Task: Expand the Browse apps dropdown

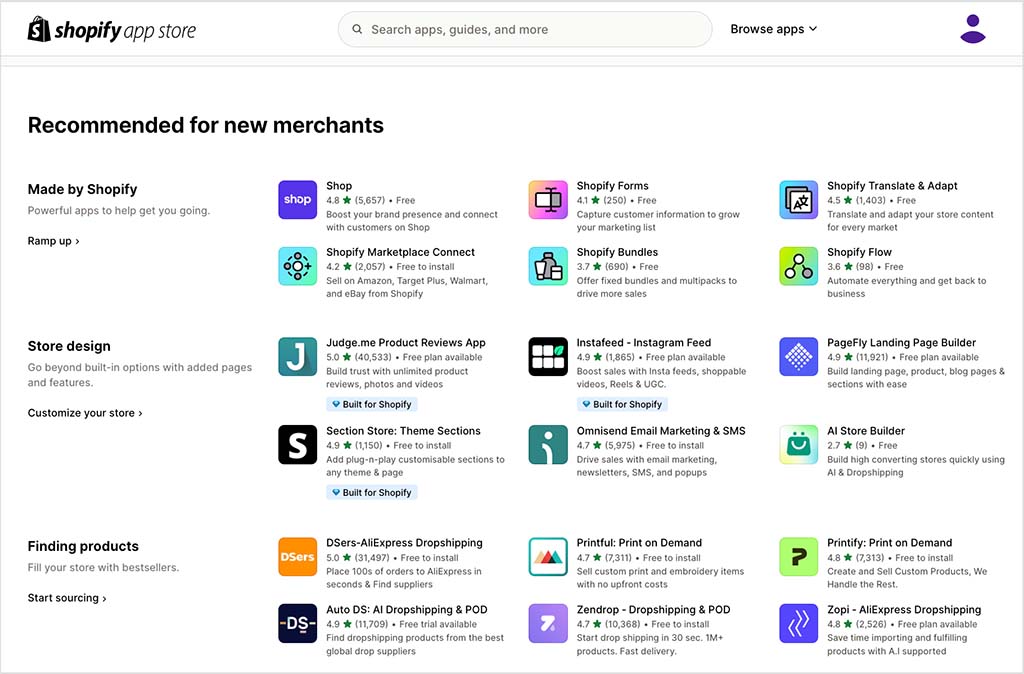Action: coord(773,29)
